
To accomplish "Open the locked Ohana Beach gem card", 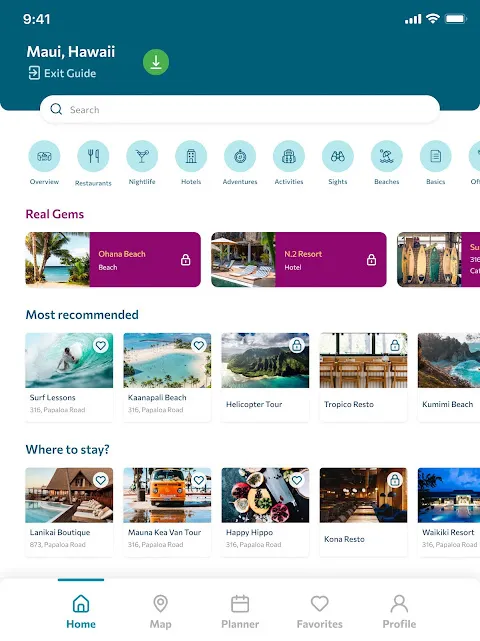I will [113, 260].
